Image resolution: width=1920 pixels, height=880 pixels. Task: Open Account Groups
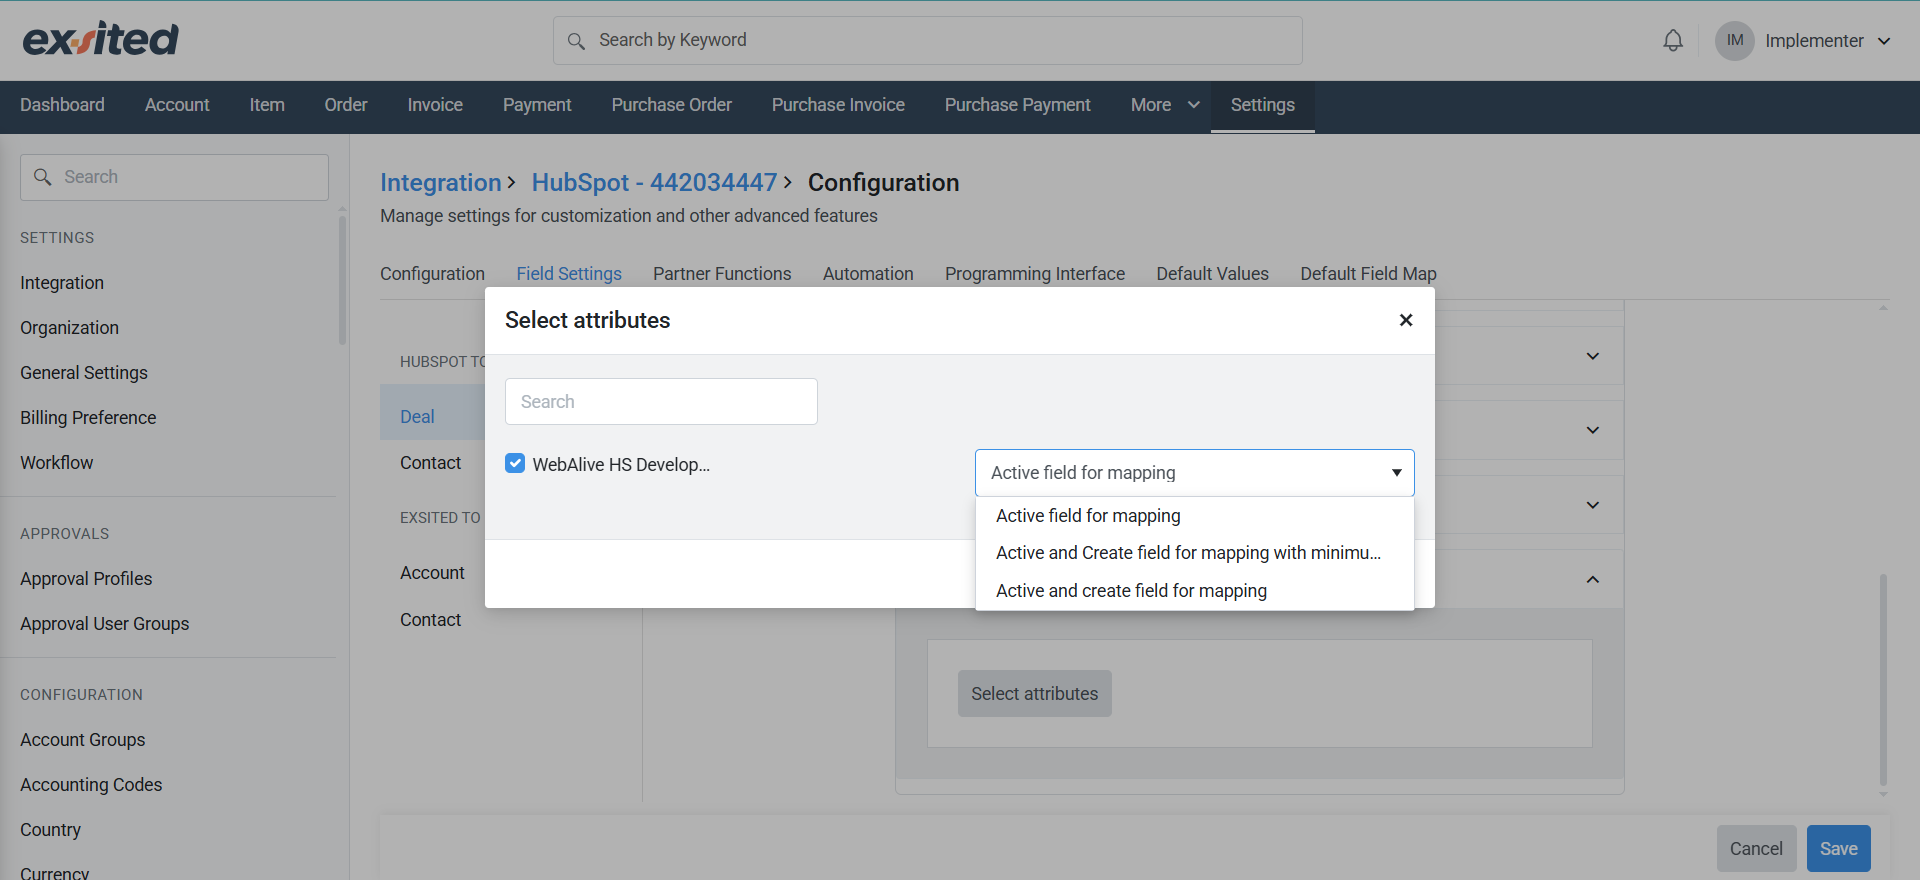tap(82, 740)
